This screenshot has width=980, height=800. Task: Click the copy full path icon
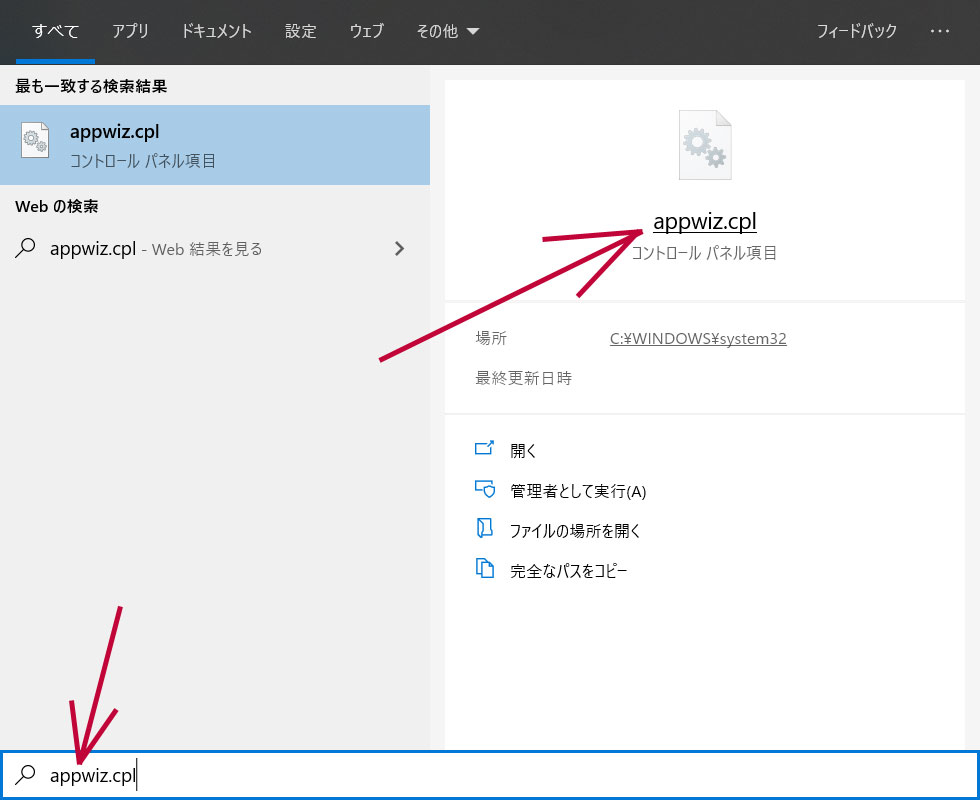coord(484,568)
